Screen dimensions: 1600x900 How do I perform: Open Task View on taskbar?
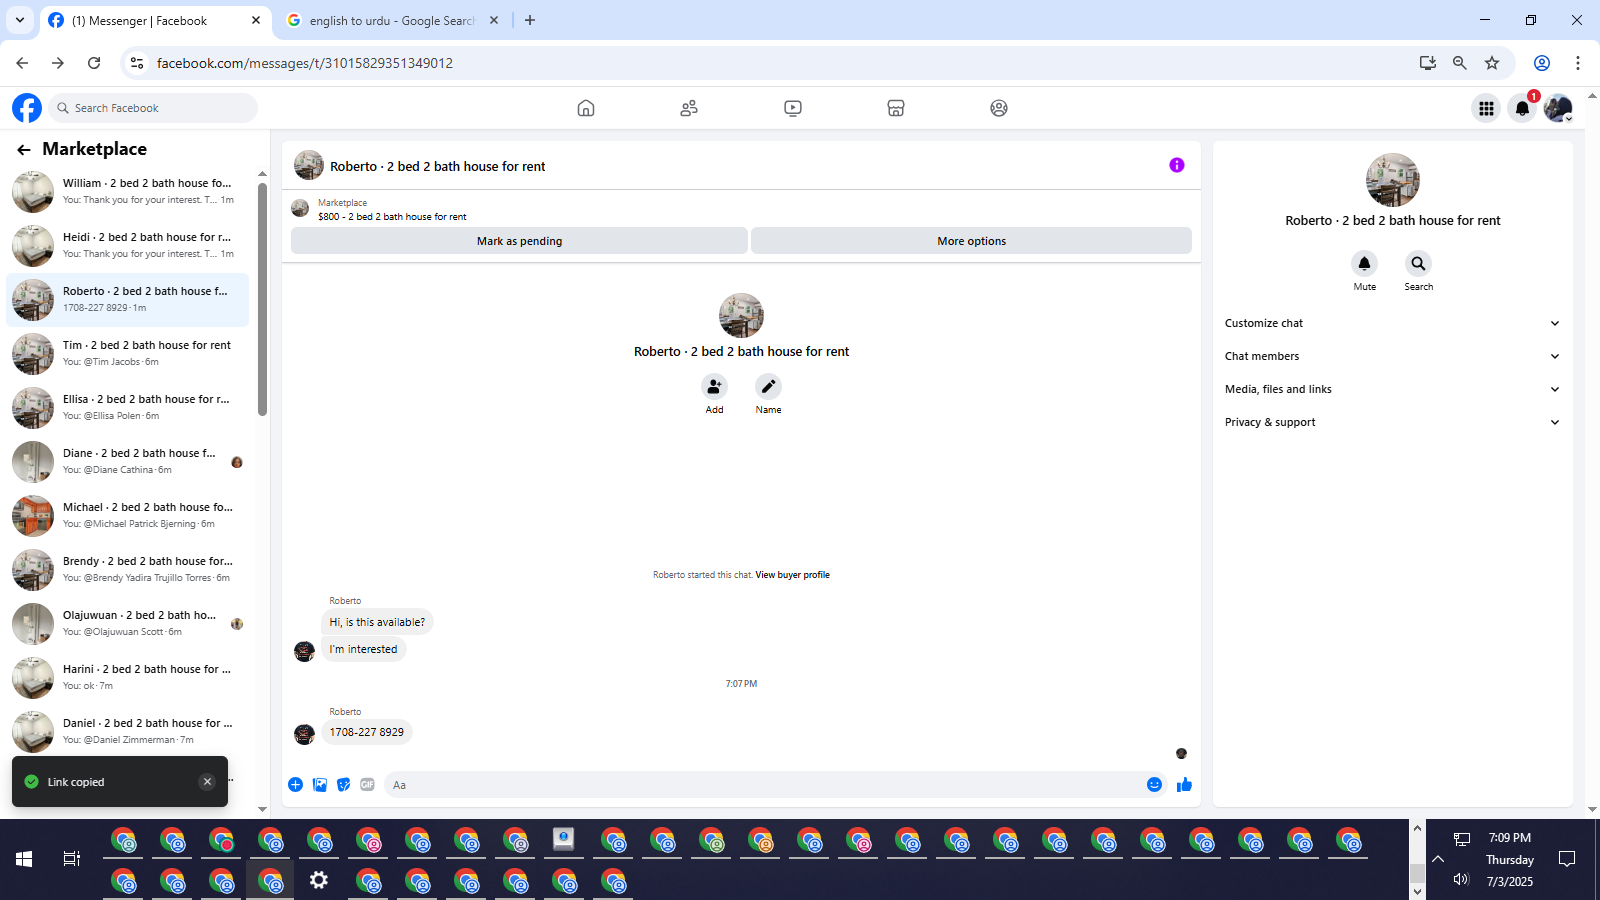tap(72, 859)
